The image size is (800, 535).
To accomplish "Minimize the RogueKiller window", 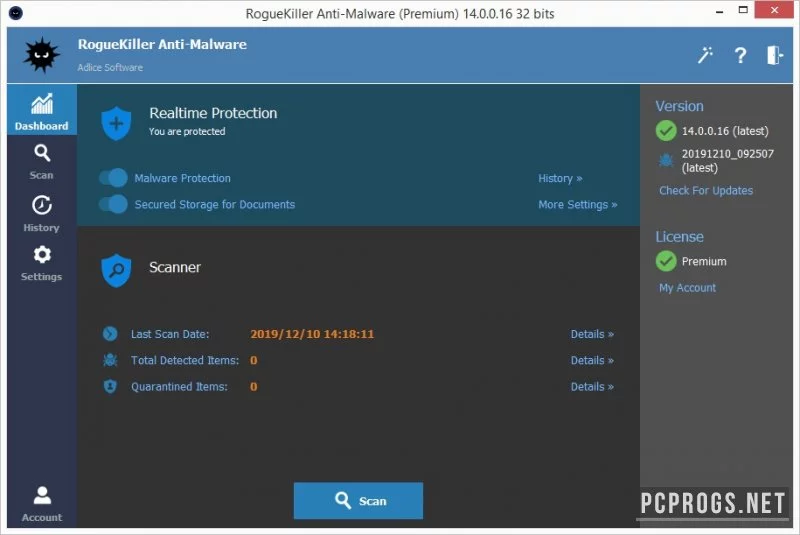I will point(719,11).
